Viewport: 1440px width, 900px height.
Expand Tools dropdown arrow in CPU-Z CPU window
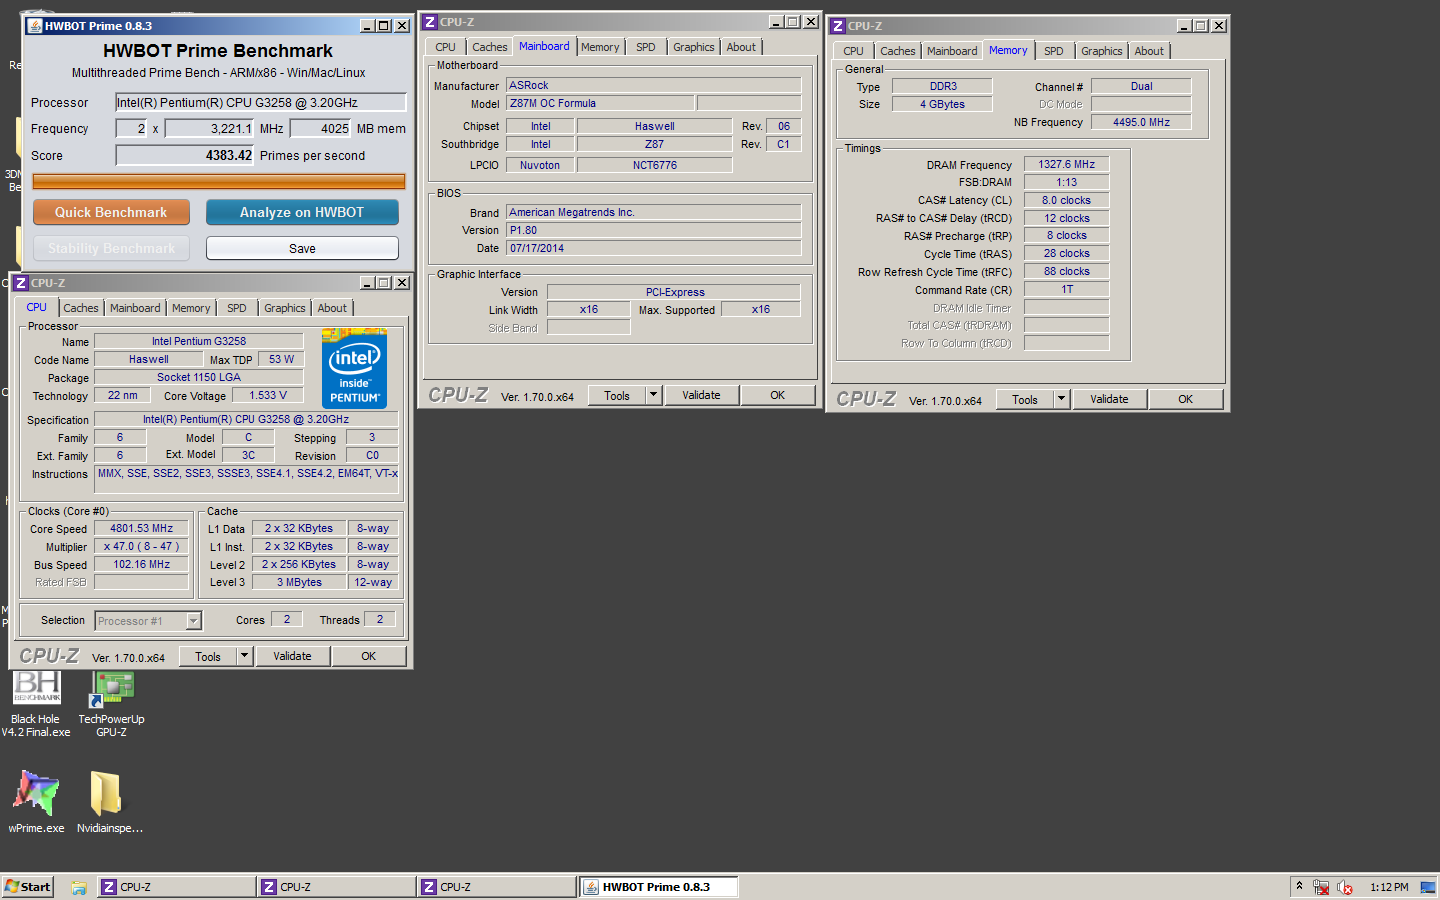pyautogui.click(x=244, y=657)
